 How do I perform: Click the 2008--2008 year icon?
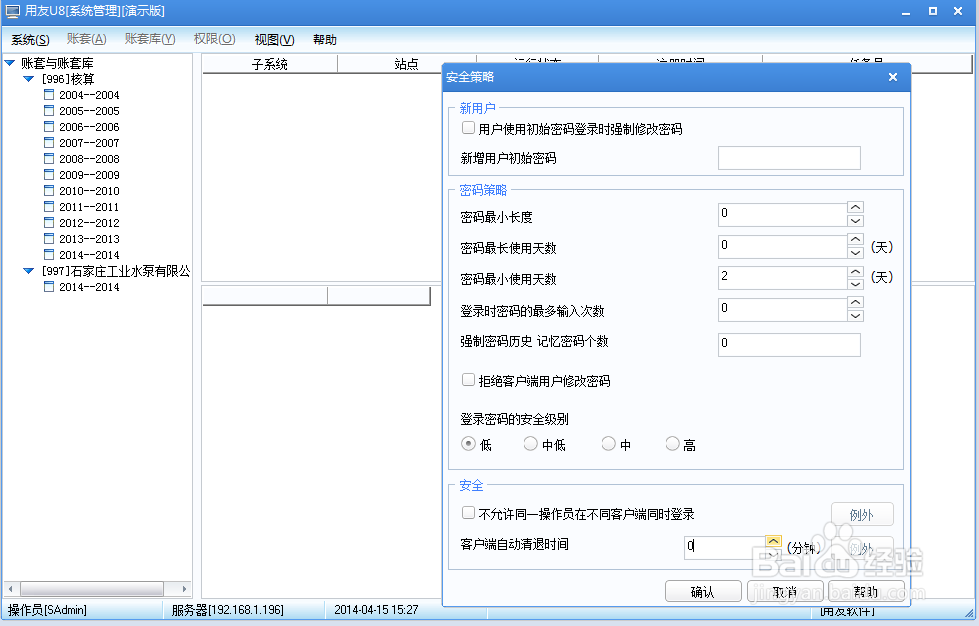tap(49, 159)
